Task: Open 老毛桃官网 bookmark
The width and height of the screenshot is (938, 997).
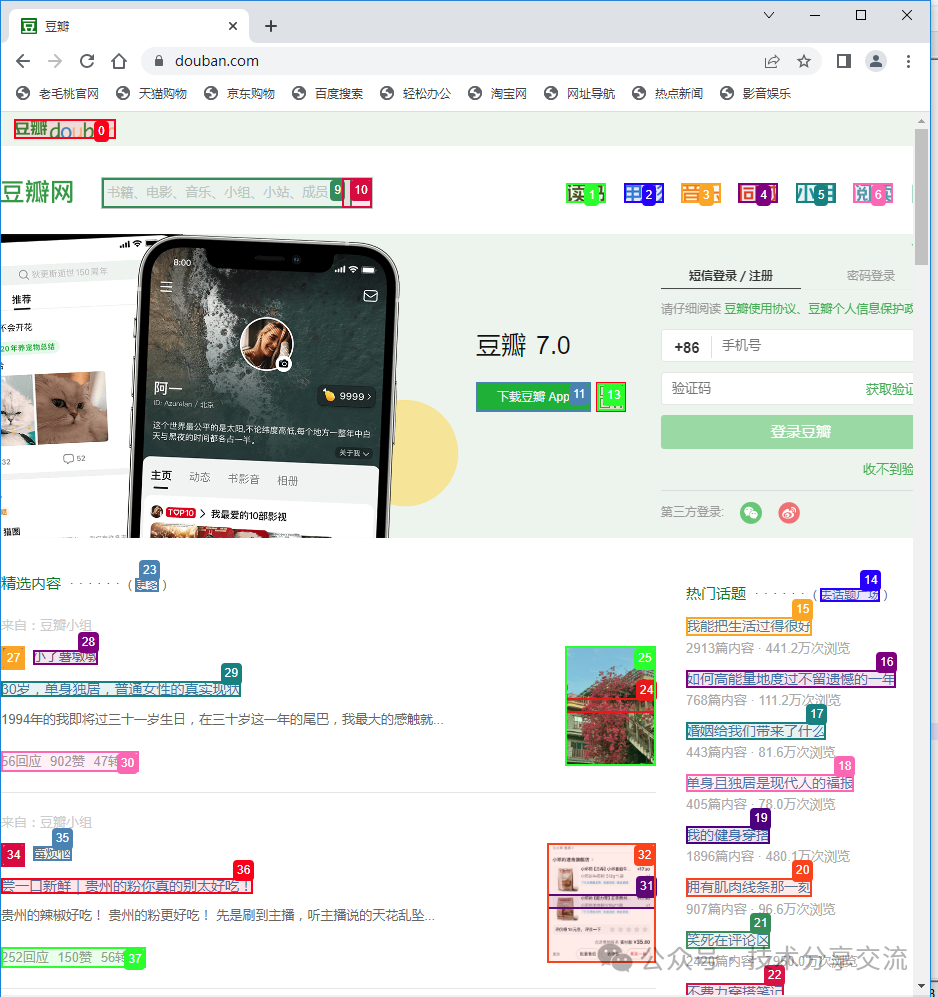Action: click(x=58, y=93)
